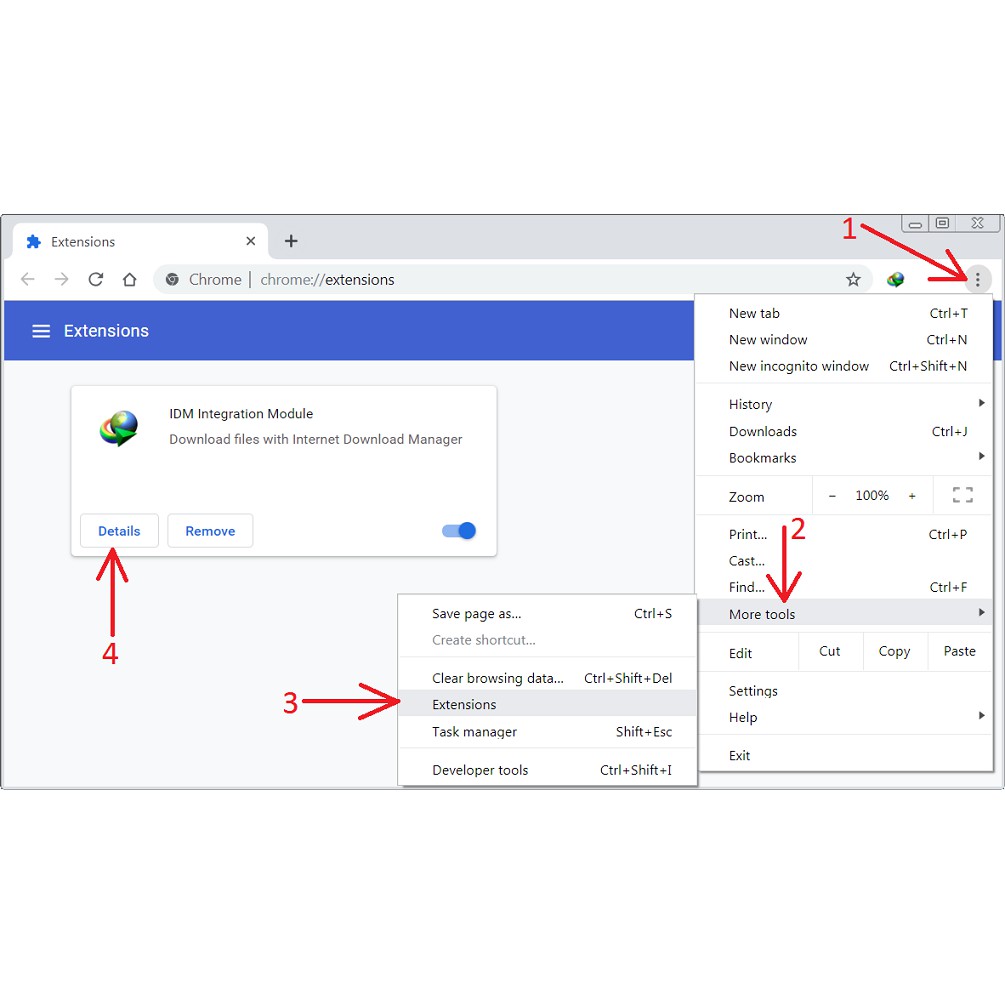Click the home icon in toolbar
1005x1005 pixels.
[x=129, y=280]
